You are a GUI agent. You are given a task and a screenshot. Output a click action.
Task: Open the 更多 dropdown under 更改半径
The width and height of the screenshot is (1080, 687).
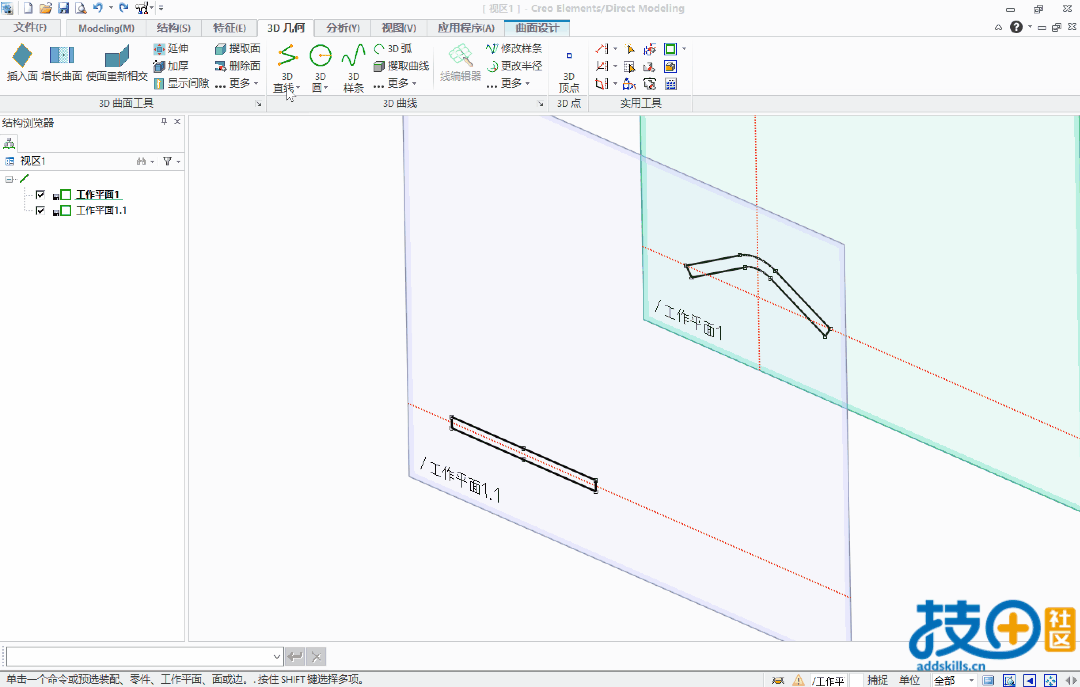pyautogui.click(x=509, y=83)
